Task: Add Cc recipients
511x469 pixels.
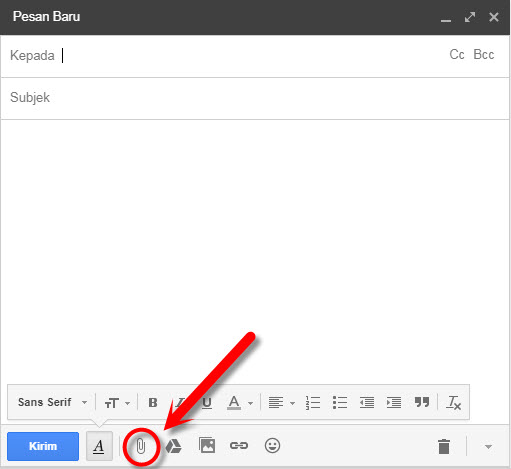Action: click(457, 55)
